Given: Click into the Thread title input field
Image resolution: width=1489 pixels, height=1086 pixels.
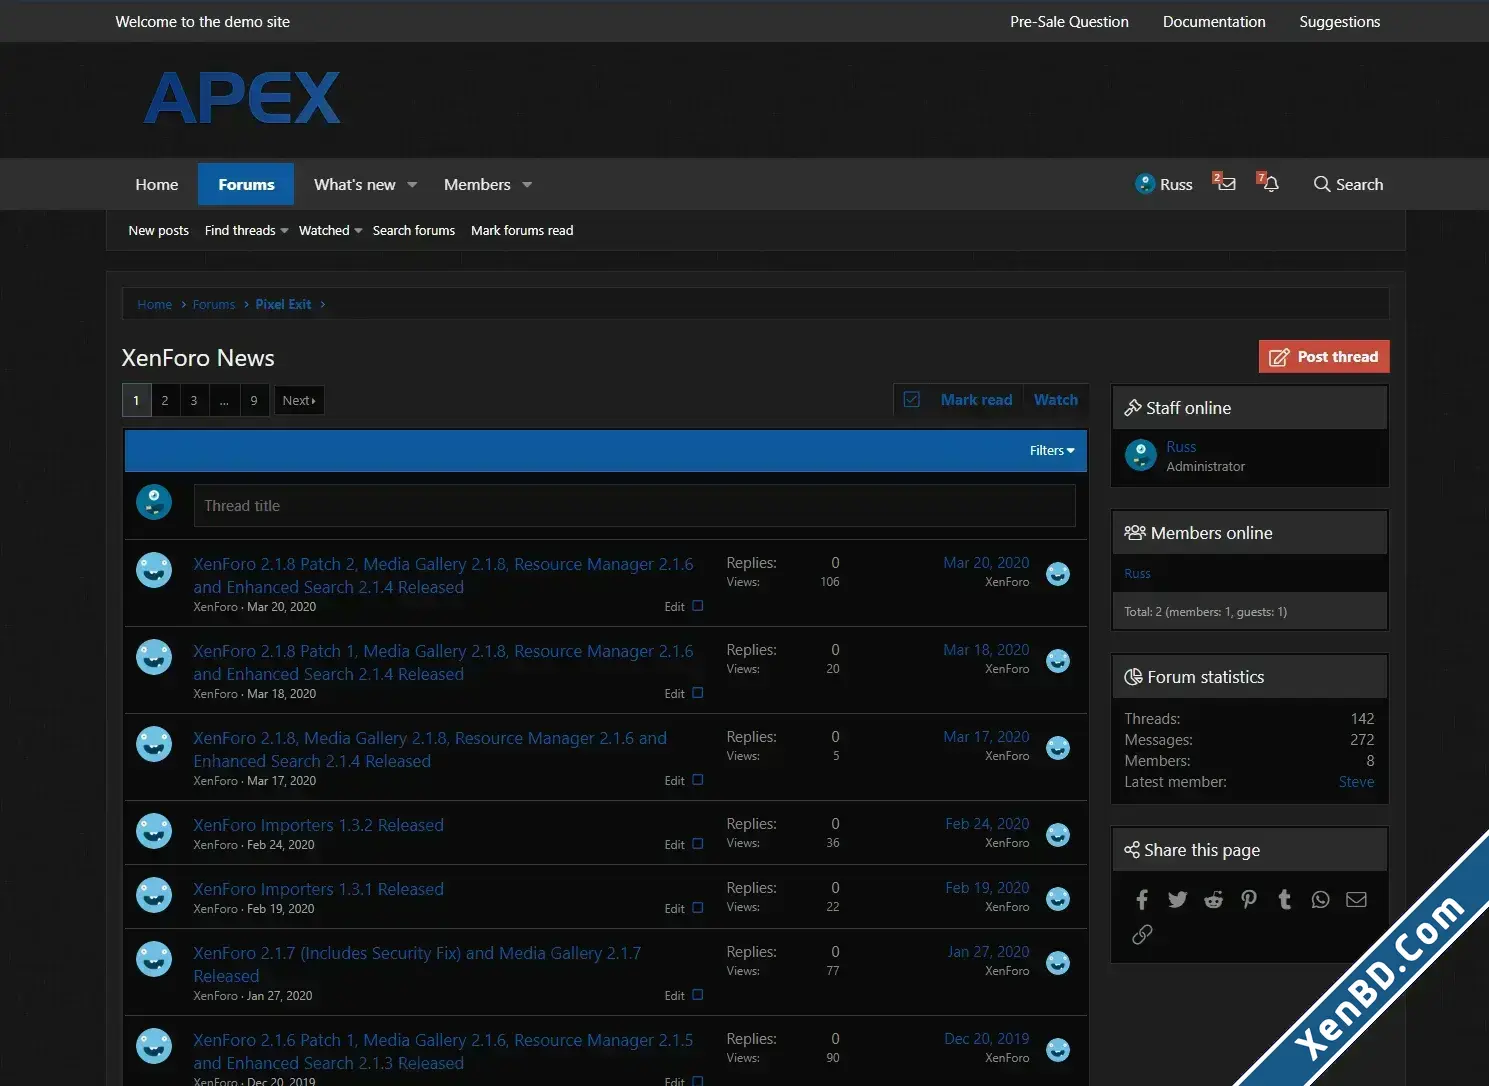Looking at the screenshot, I should pyautogui.click(x=634, y=506).
